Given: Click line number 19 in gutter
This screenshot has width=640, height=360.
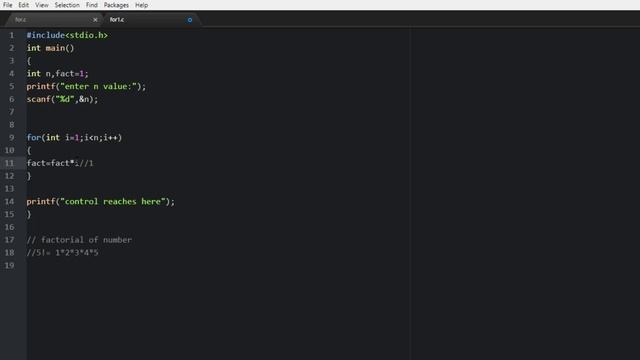Looking at the screenshot, I should pos(9,266).
